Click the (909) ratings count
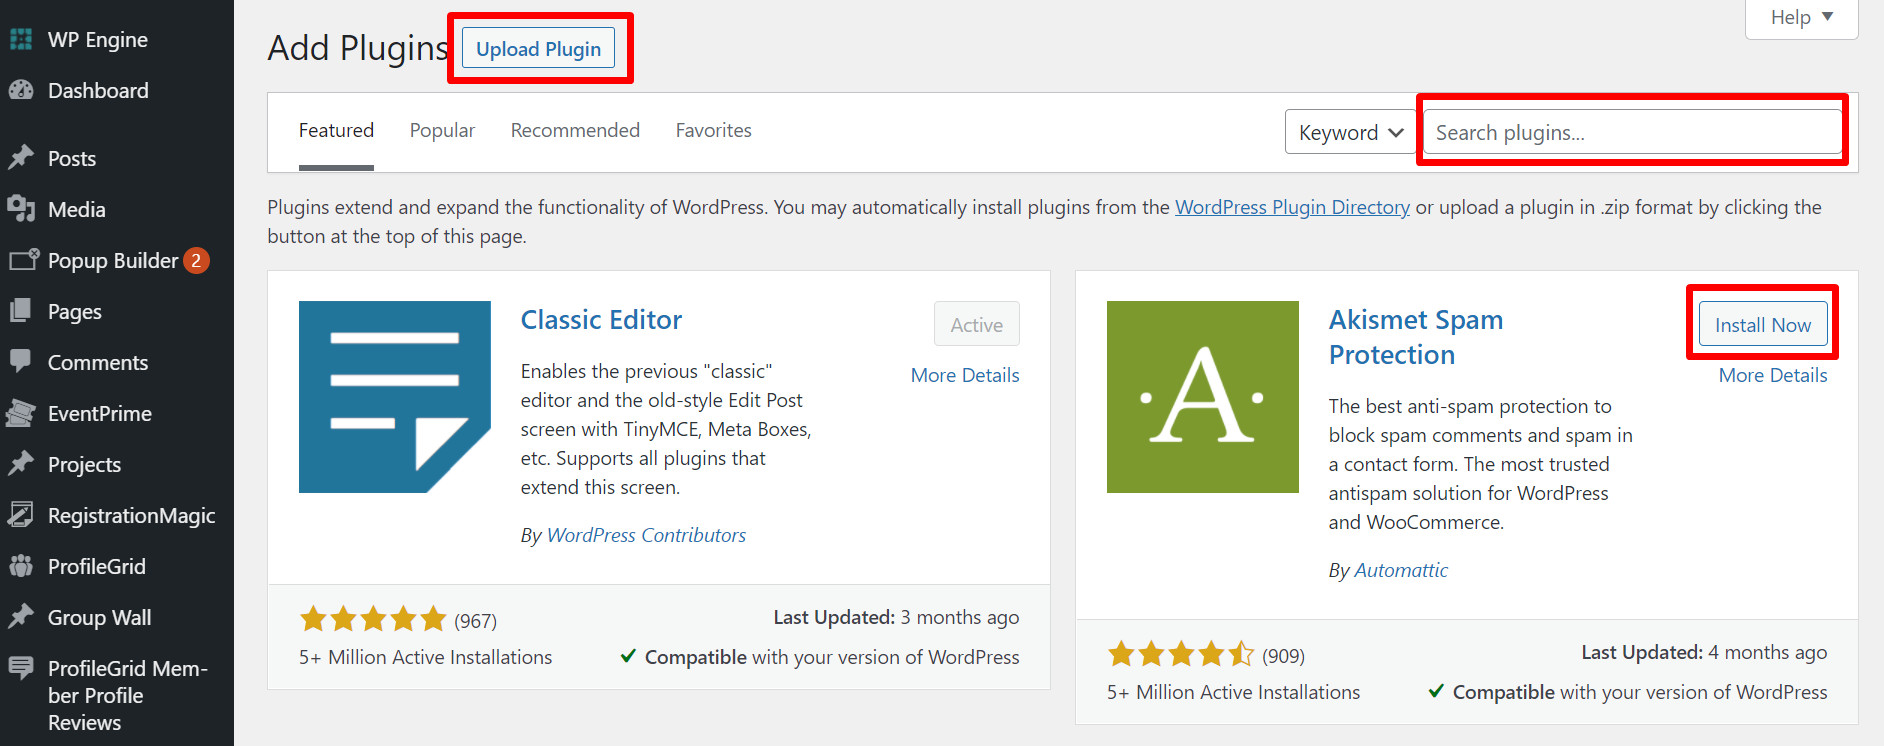Viewport: 1884px width, 746px height. tap(1284, 656)
